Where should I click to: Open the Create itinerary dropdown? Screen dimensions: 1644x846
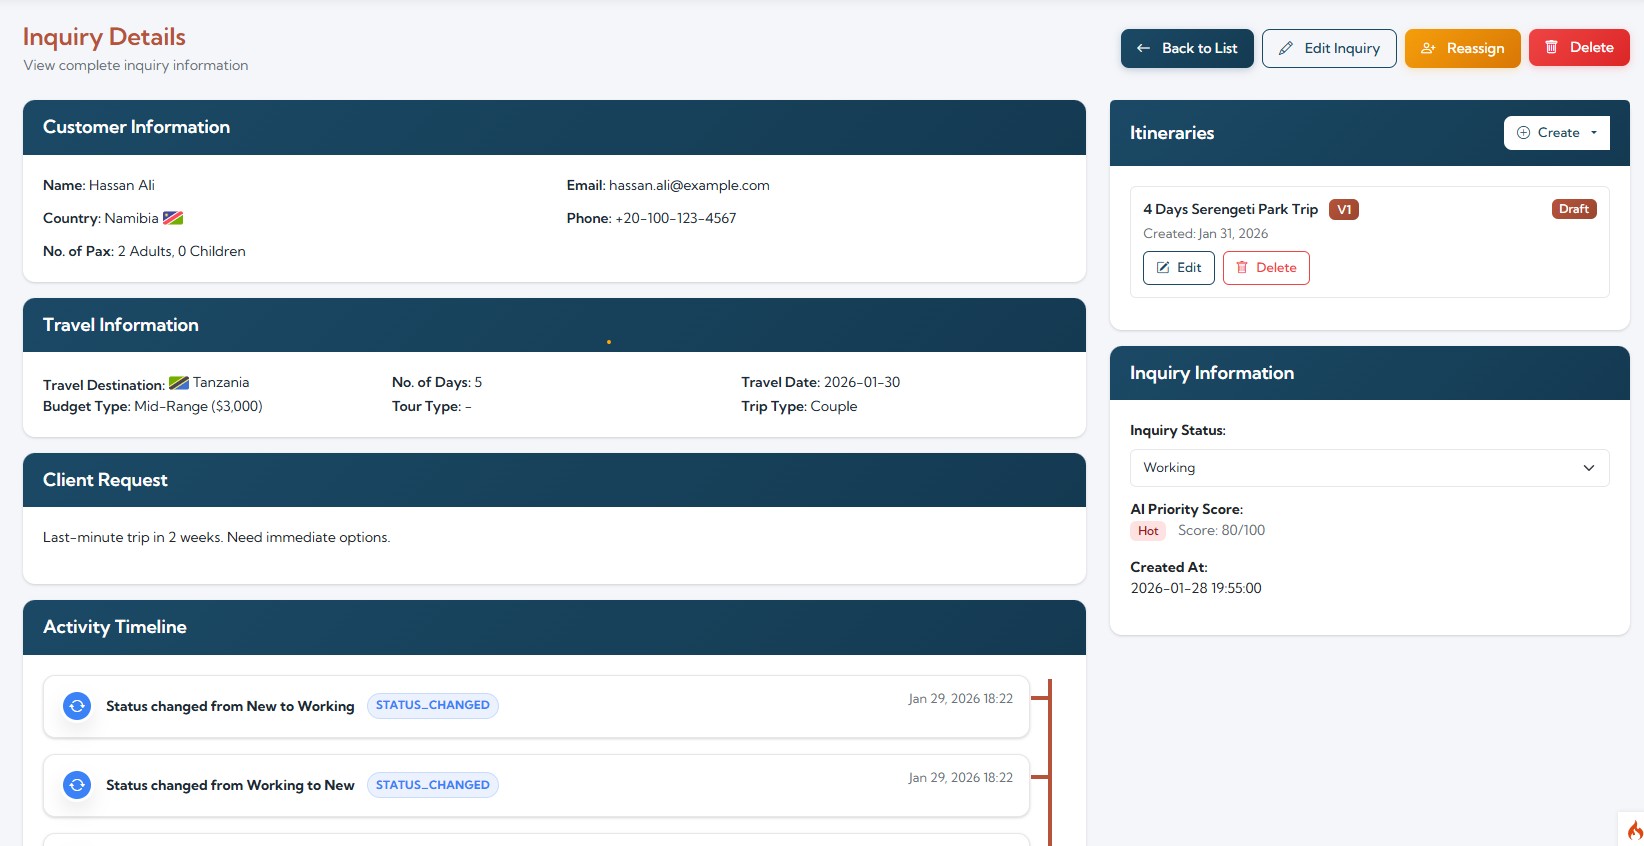1557,133
